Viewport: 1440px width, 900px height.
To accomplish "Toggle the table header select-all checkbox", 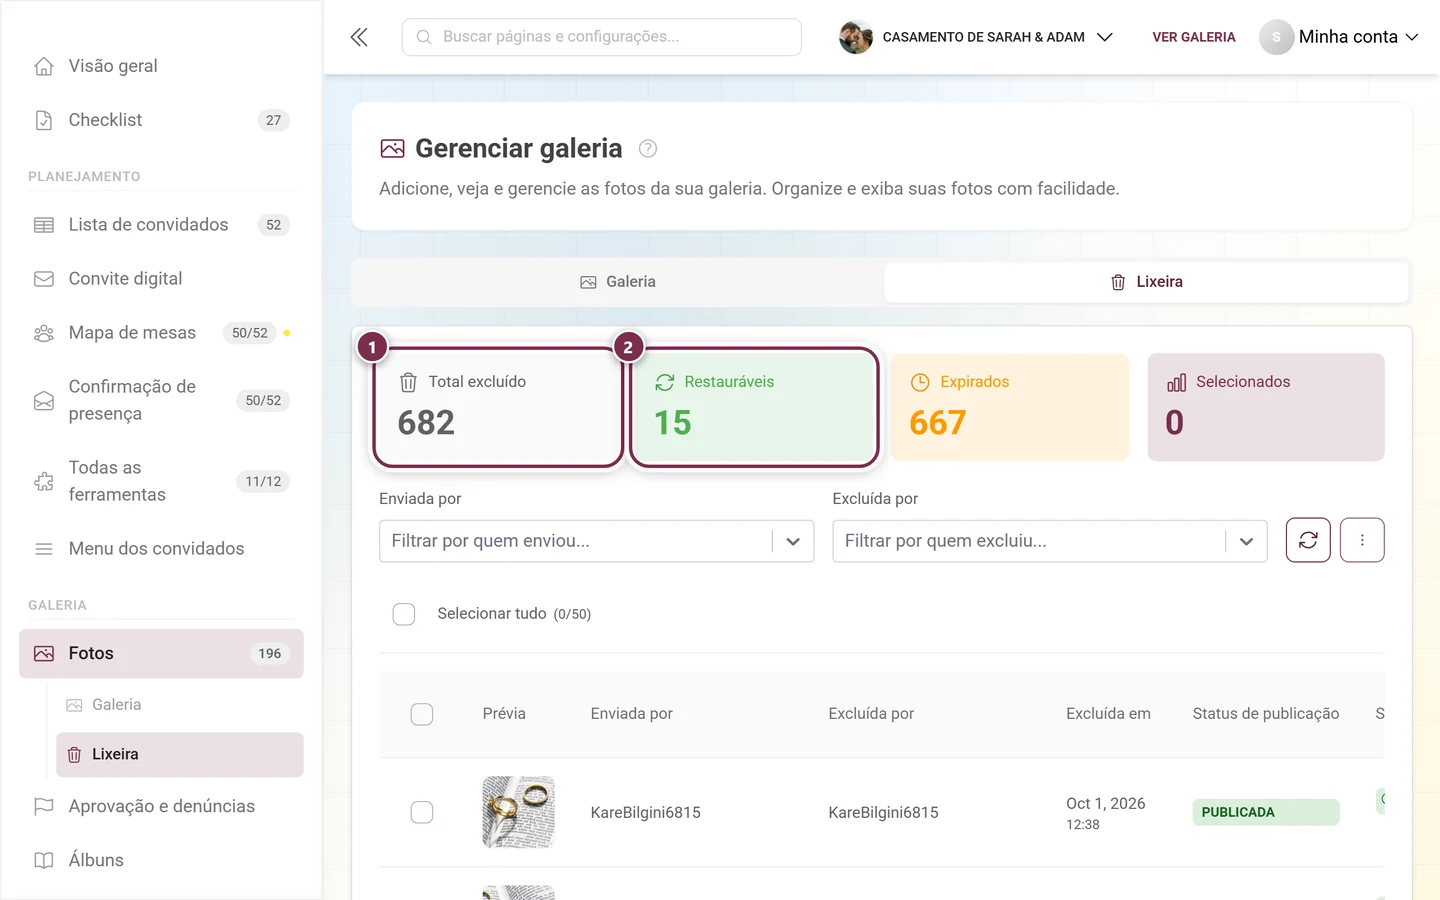I will point(422,714).
